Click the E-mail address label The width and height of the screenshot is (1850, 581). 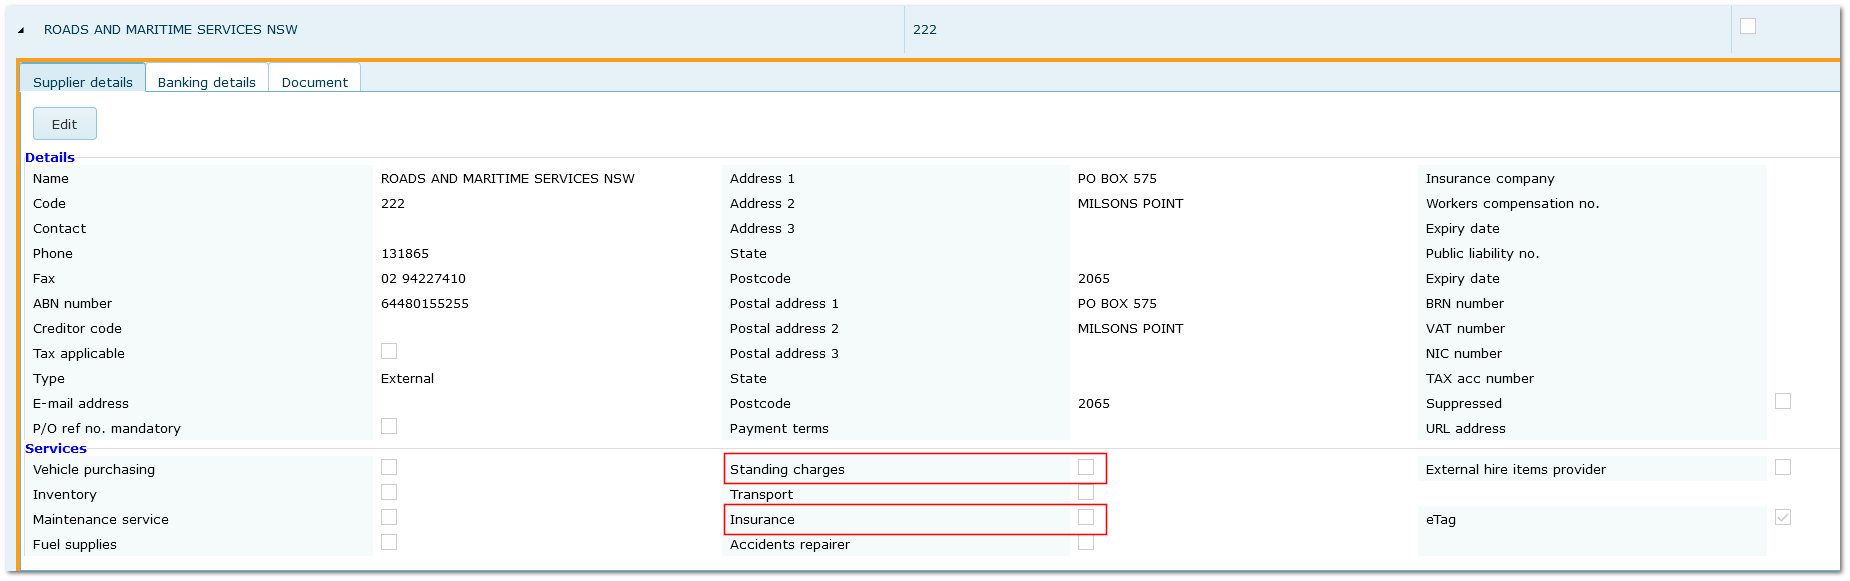[81, 404]
